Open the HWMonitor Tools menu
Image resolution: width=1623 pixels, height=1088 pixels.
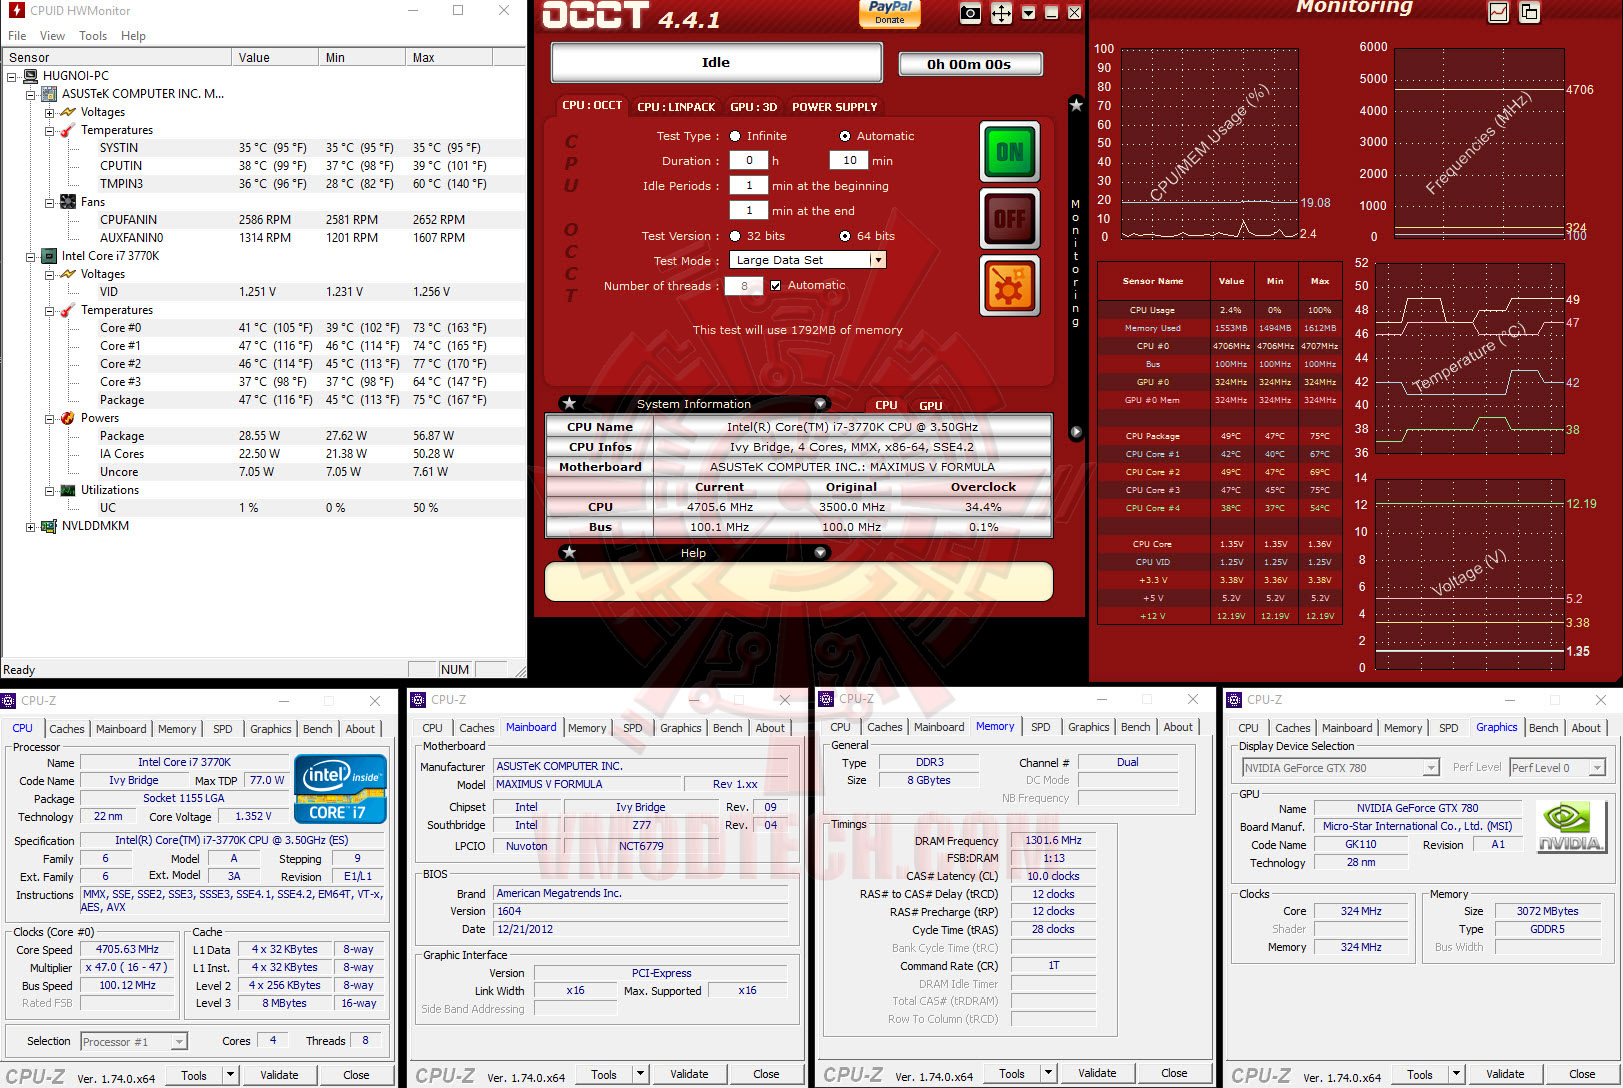(x=93, y=36)
